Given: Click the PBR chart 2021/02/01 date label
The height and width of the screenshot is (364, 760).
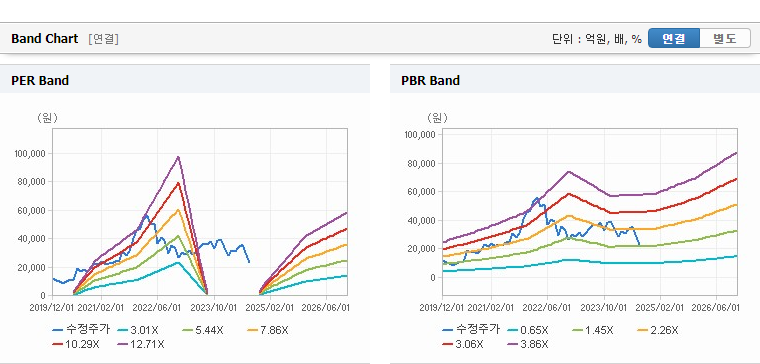Looking at the screenshot, I should (x=491, y=308).
